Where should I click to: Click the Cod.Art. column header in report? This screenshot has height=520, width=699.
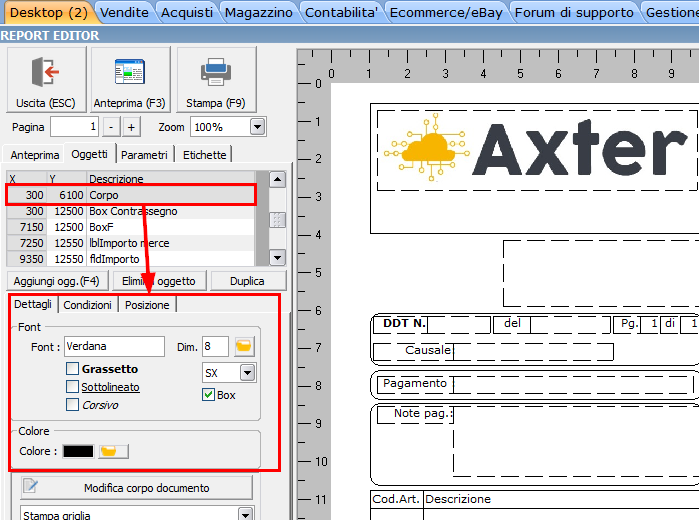click(396, 499)
